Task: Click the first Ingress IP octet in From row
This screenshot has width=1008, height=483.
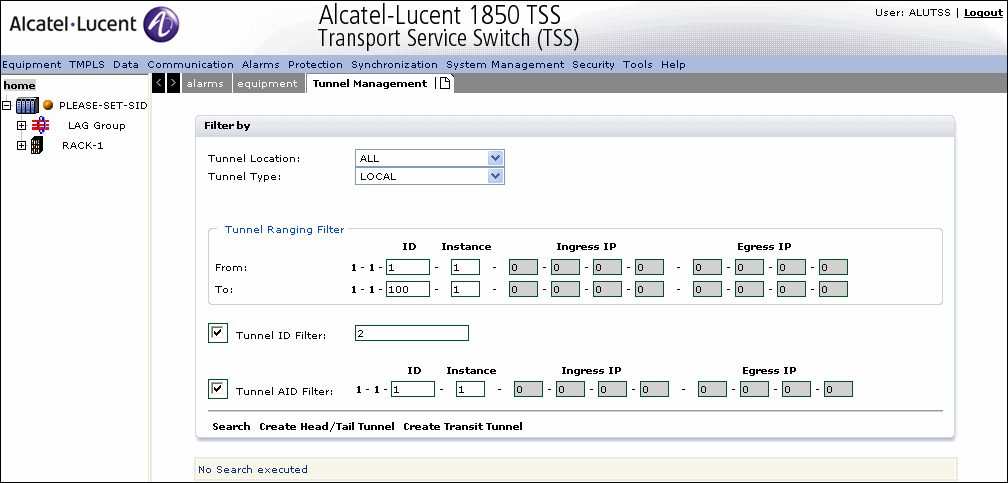Action: click(x=523, y=267)
